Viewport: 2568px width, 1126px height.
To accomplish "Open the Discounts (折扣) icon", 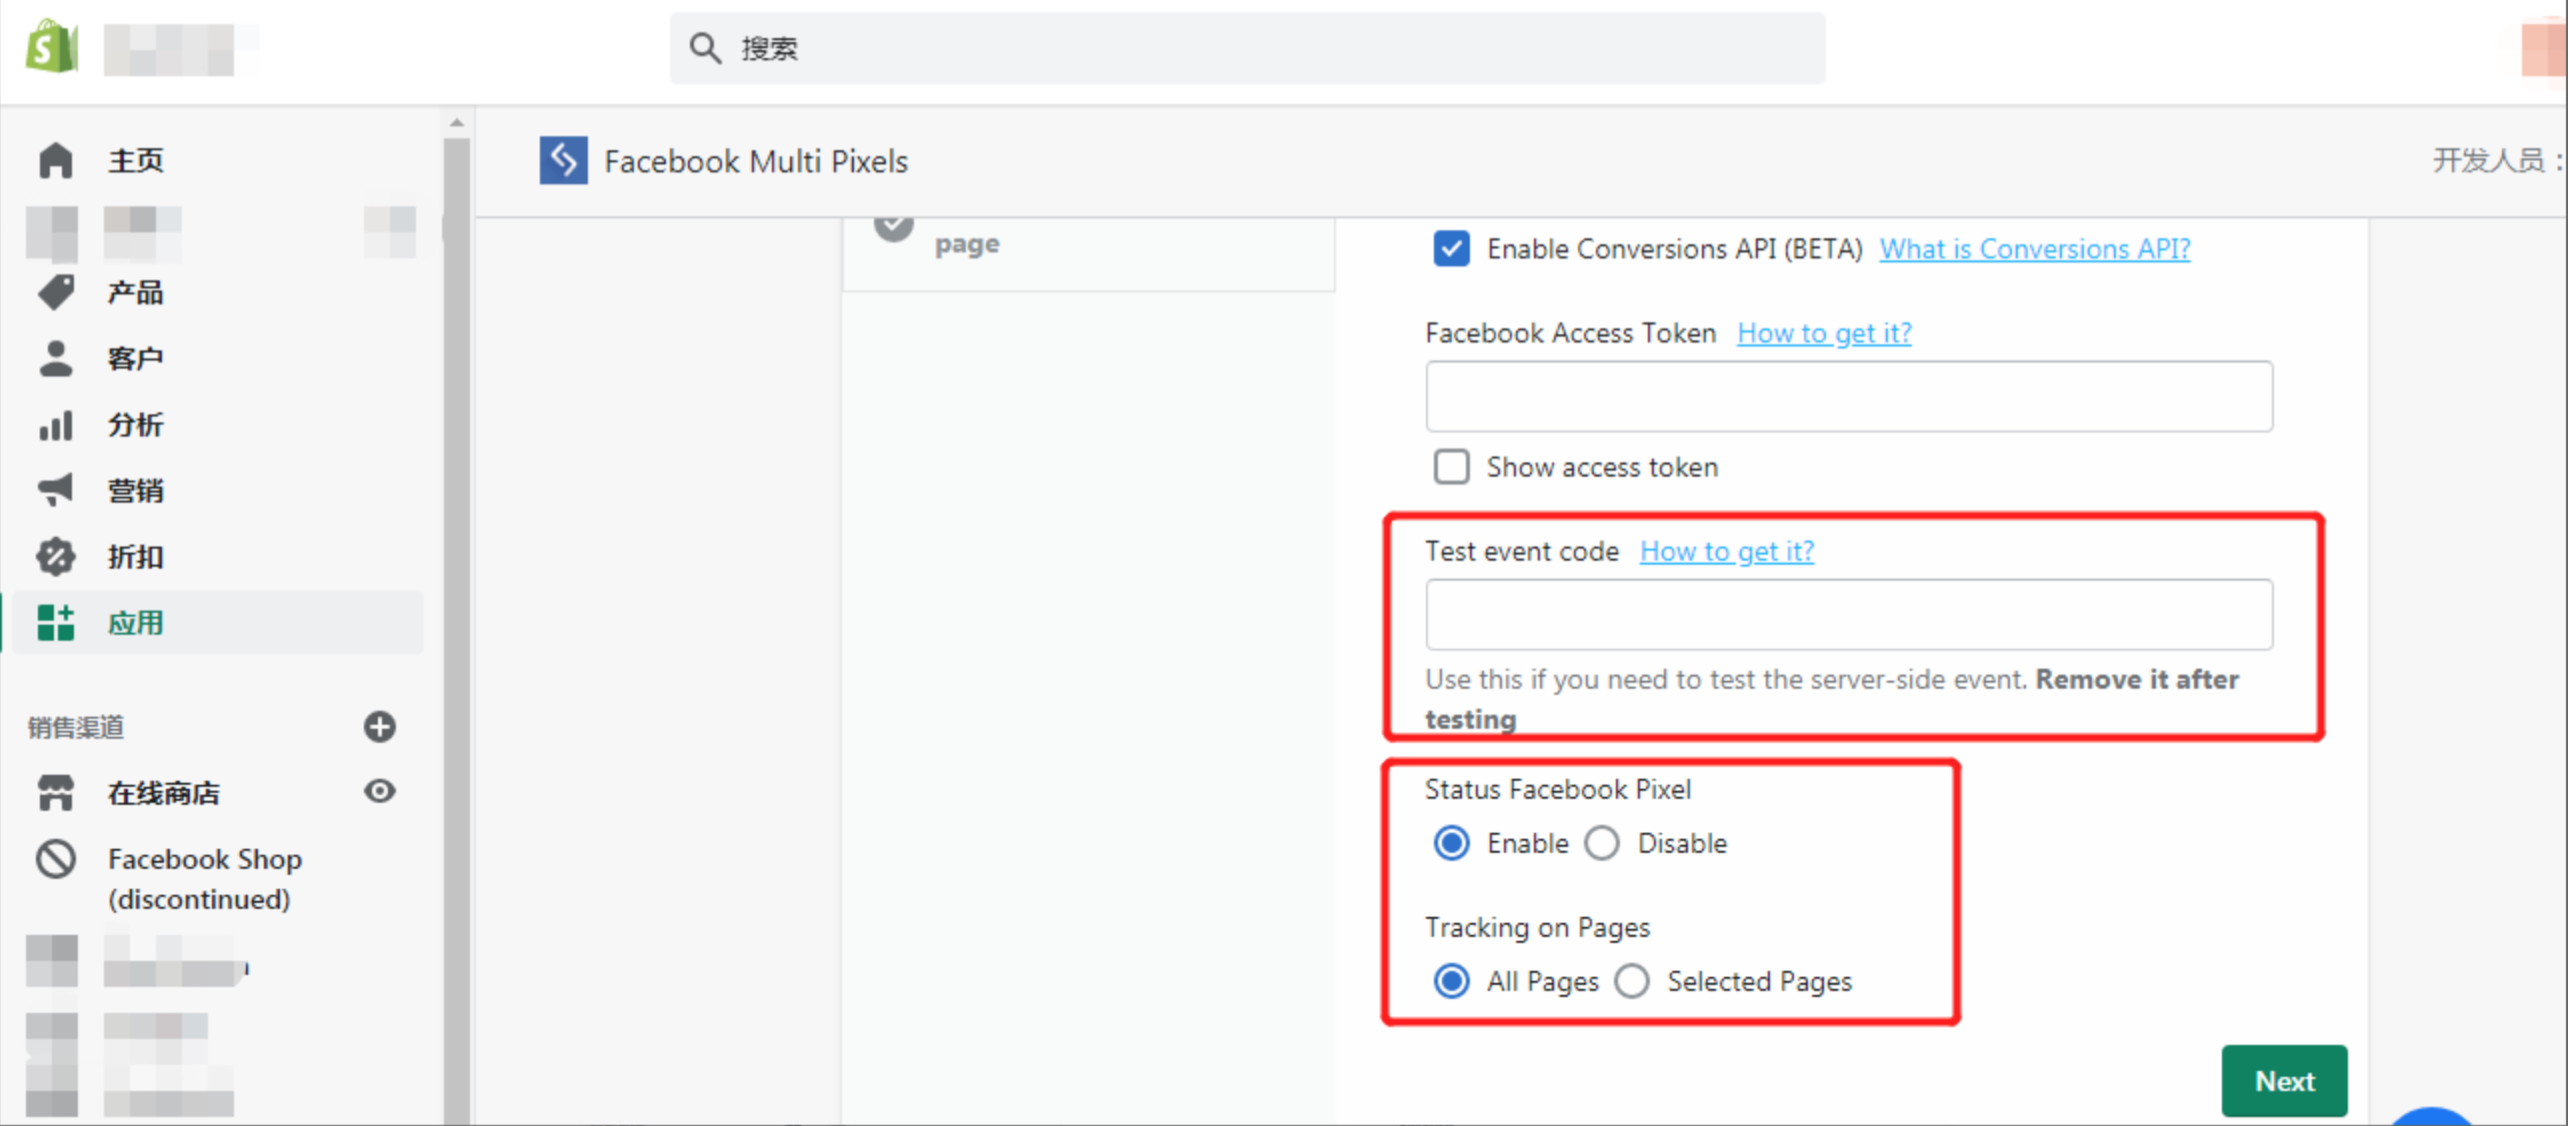I will 55,556.
